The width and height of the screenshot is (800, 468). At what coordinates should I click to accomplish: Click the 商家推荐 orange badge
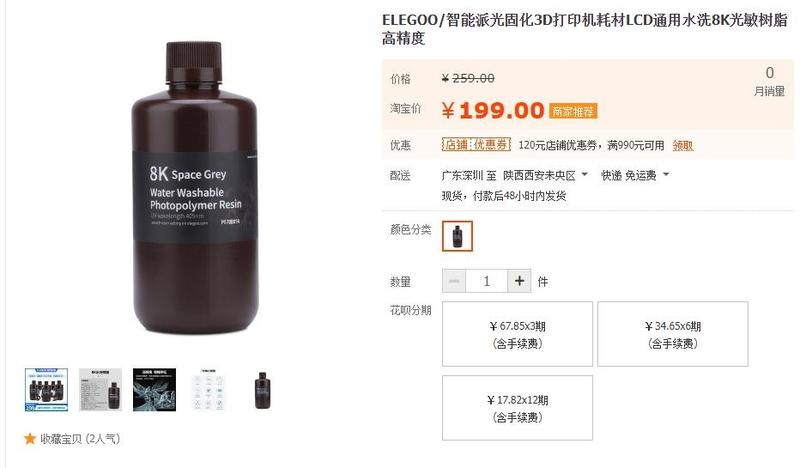573,111
